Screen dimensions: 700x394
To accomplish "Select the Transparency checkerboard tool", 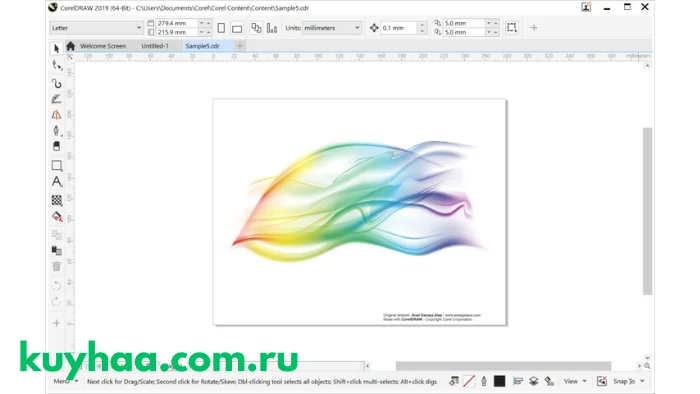I will pyautogui.click(x=56, y=200).
